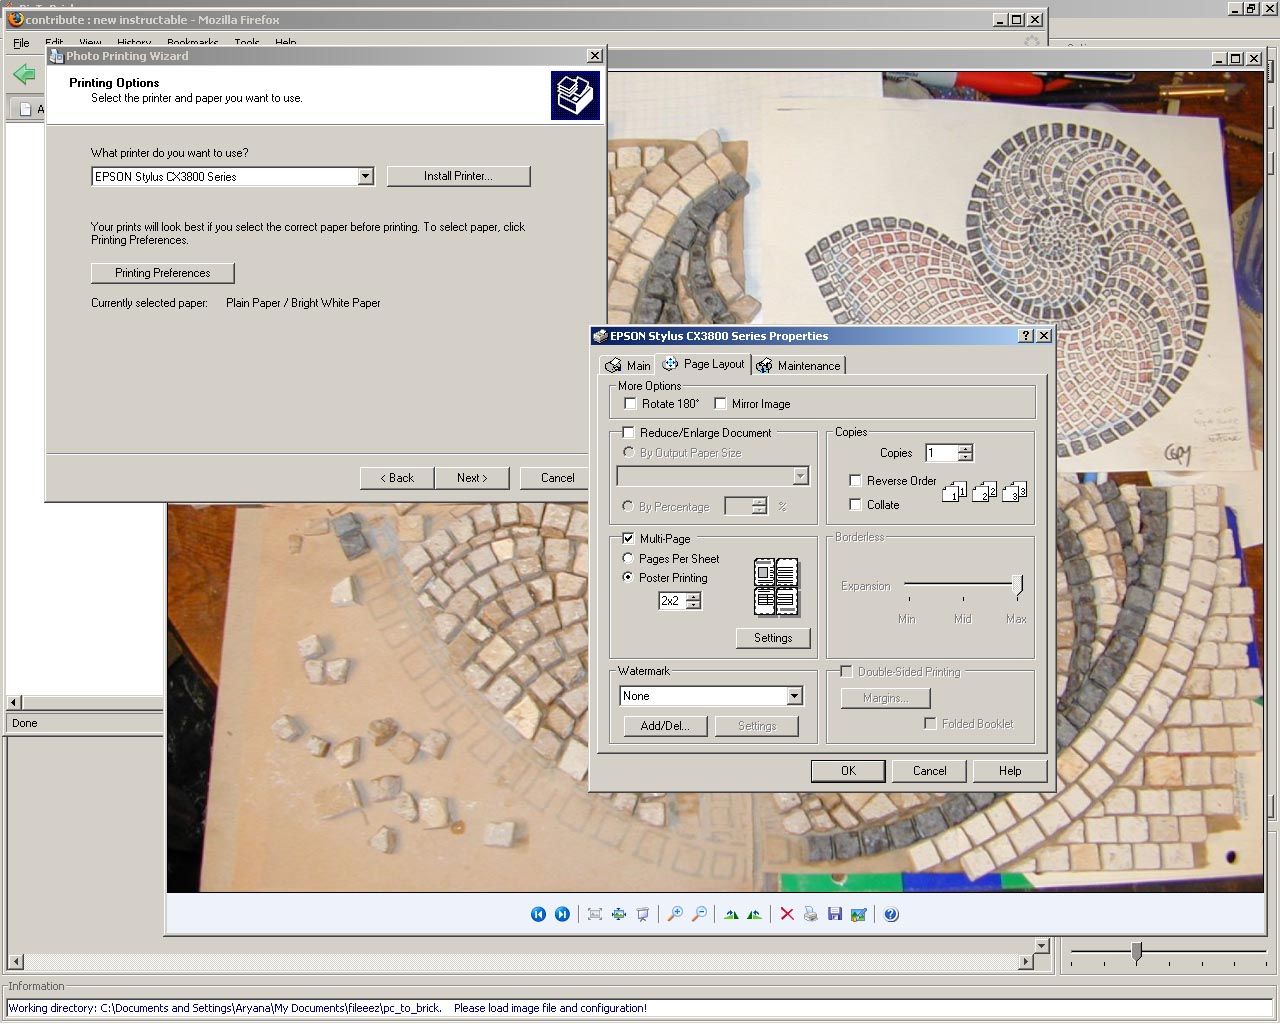Open the Bookmarks menu in Firefox

(x=192, y=43)
